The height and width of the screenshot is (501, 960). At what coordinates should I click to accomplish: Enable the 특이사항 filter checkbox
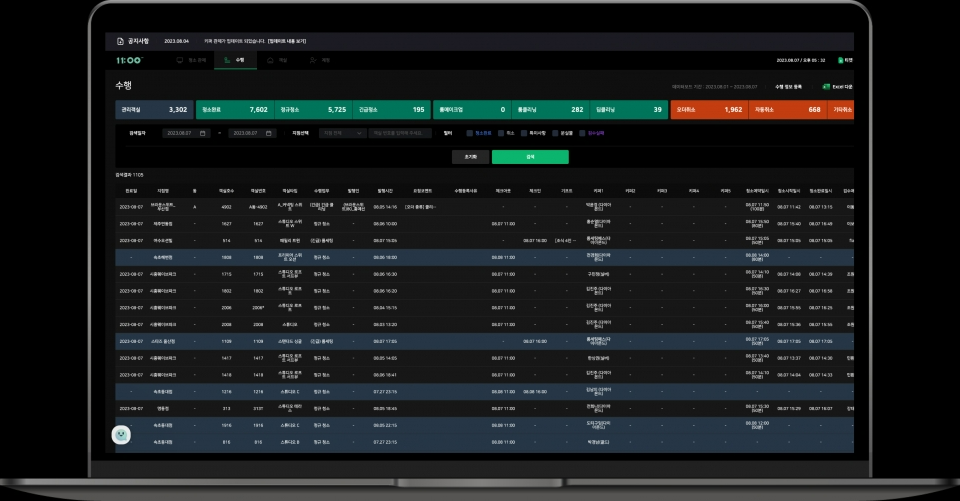click(x=530, y=133)
